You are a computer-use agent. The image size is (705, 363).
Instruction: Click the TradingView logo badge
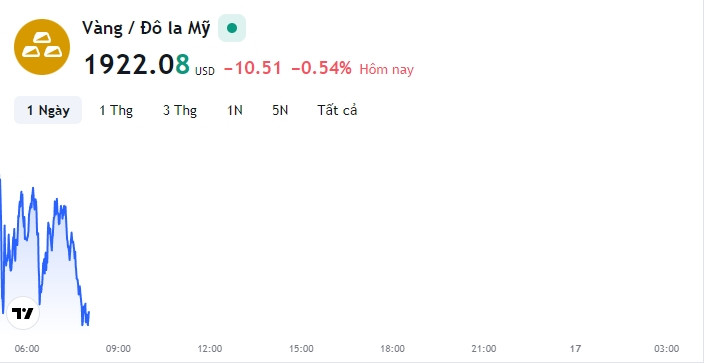23,313
